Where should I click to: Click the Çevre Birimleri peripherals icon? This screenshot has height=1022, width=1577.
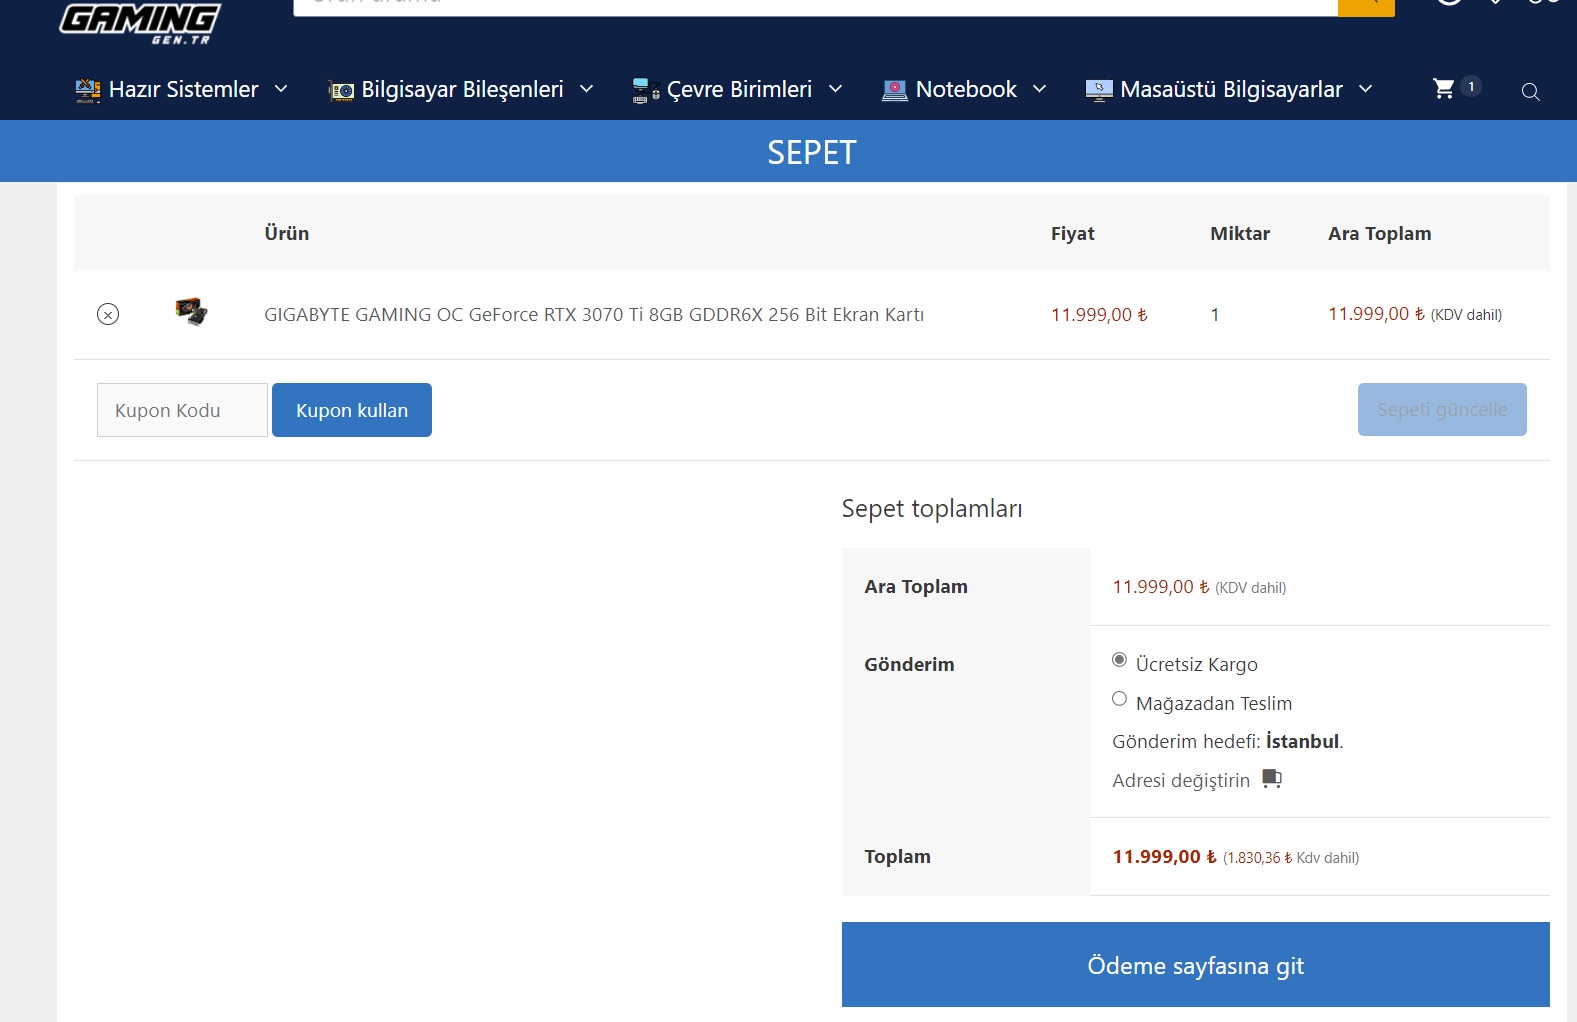coord(646,90)
